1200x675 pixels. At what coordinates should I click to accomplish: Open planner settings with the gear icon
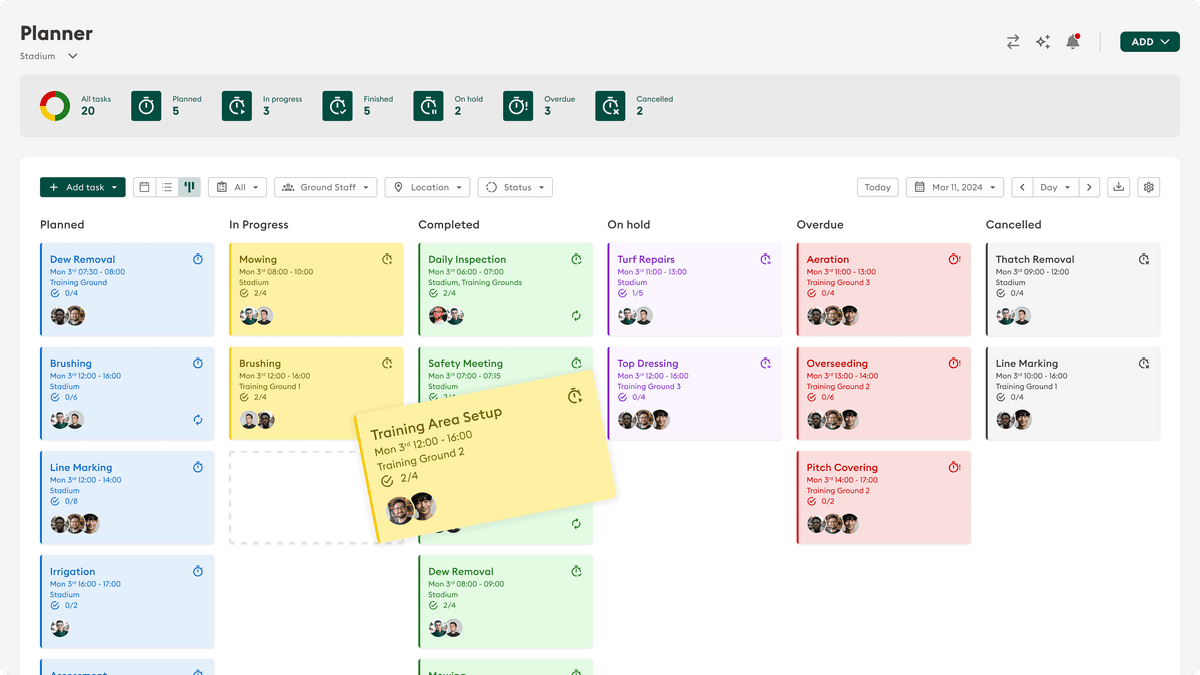click(1148, 187)
